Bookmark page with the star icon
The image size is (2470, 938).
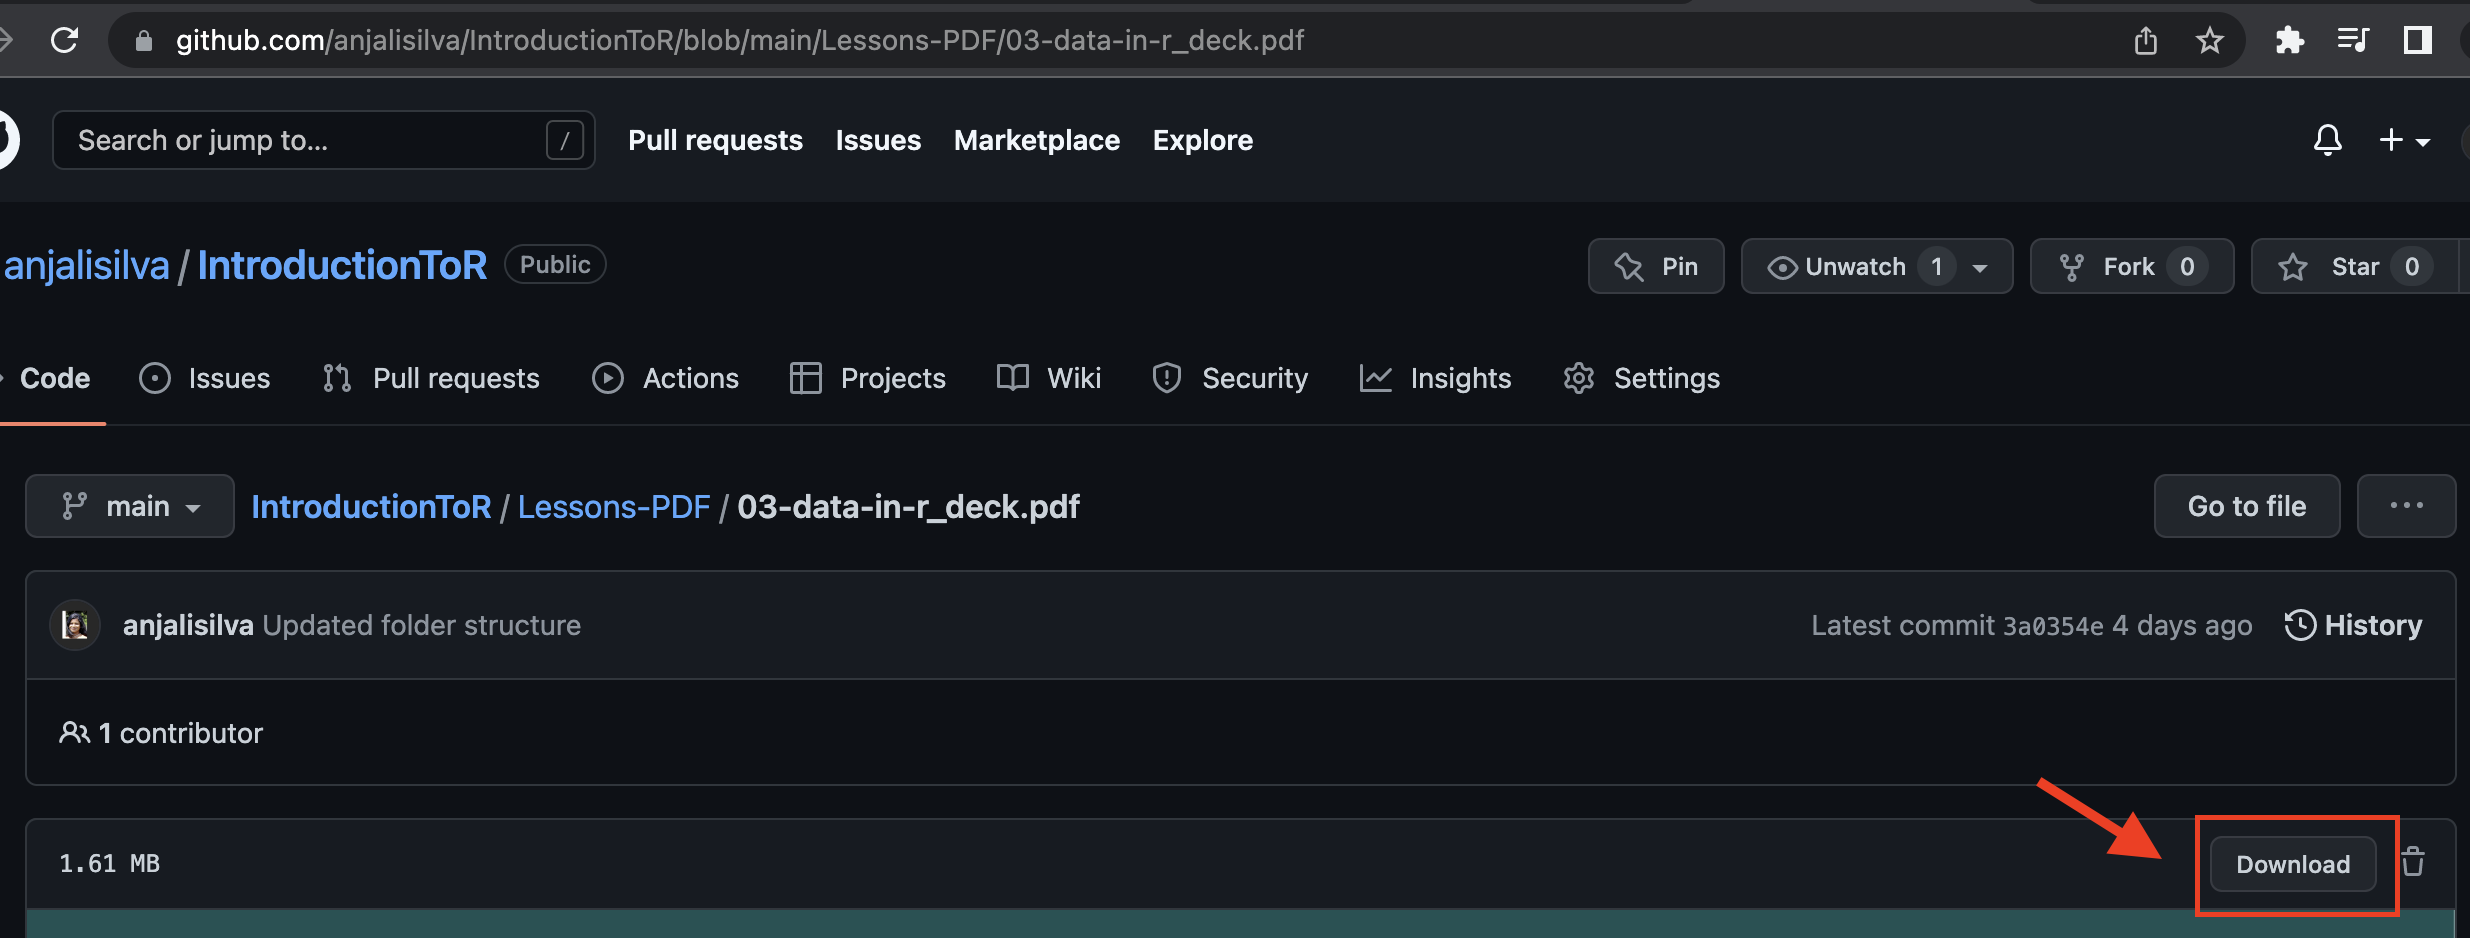2210,41
